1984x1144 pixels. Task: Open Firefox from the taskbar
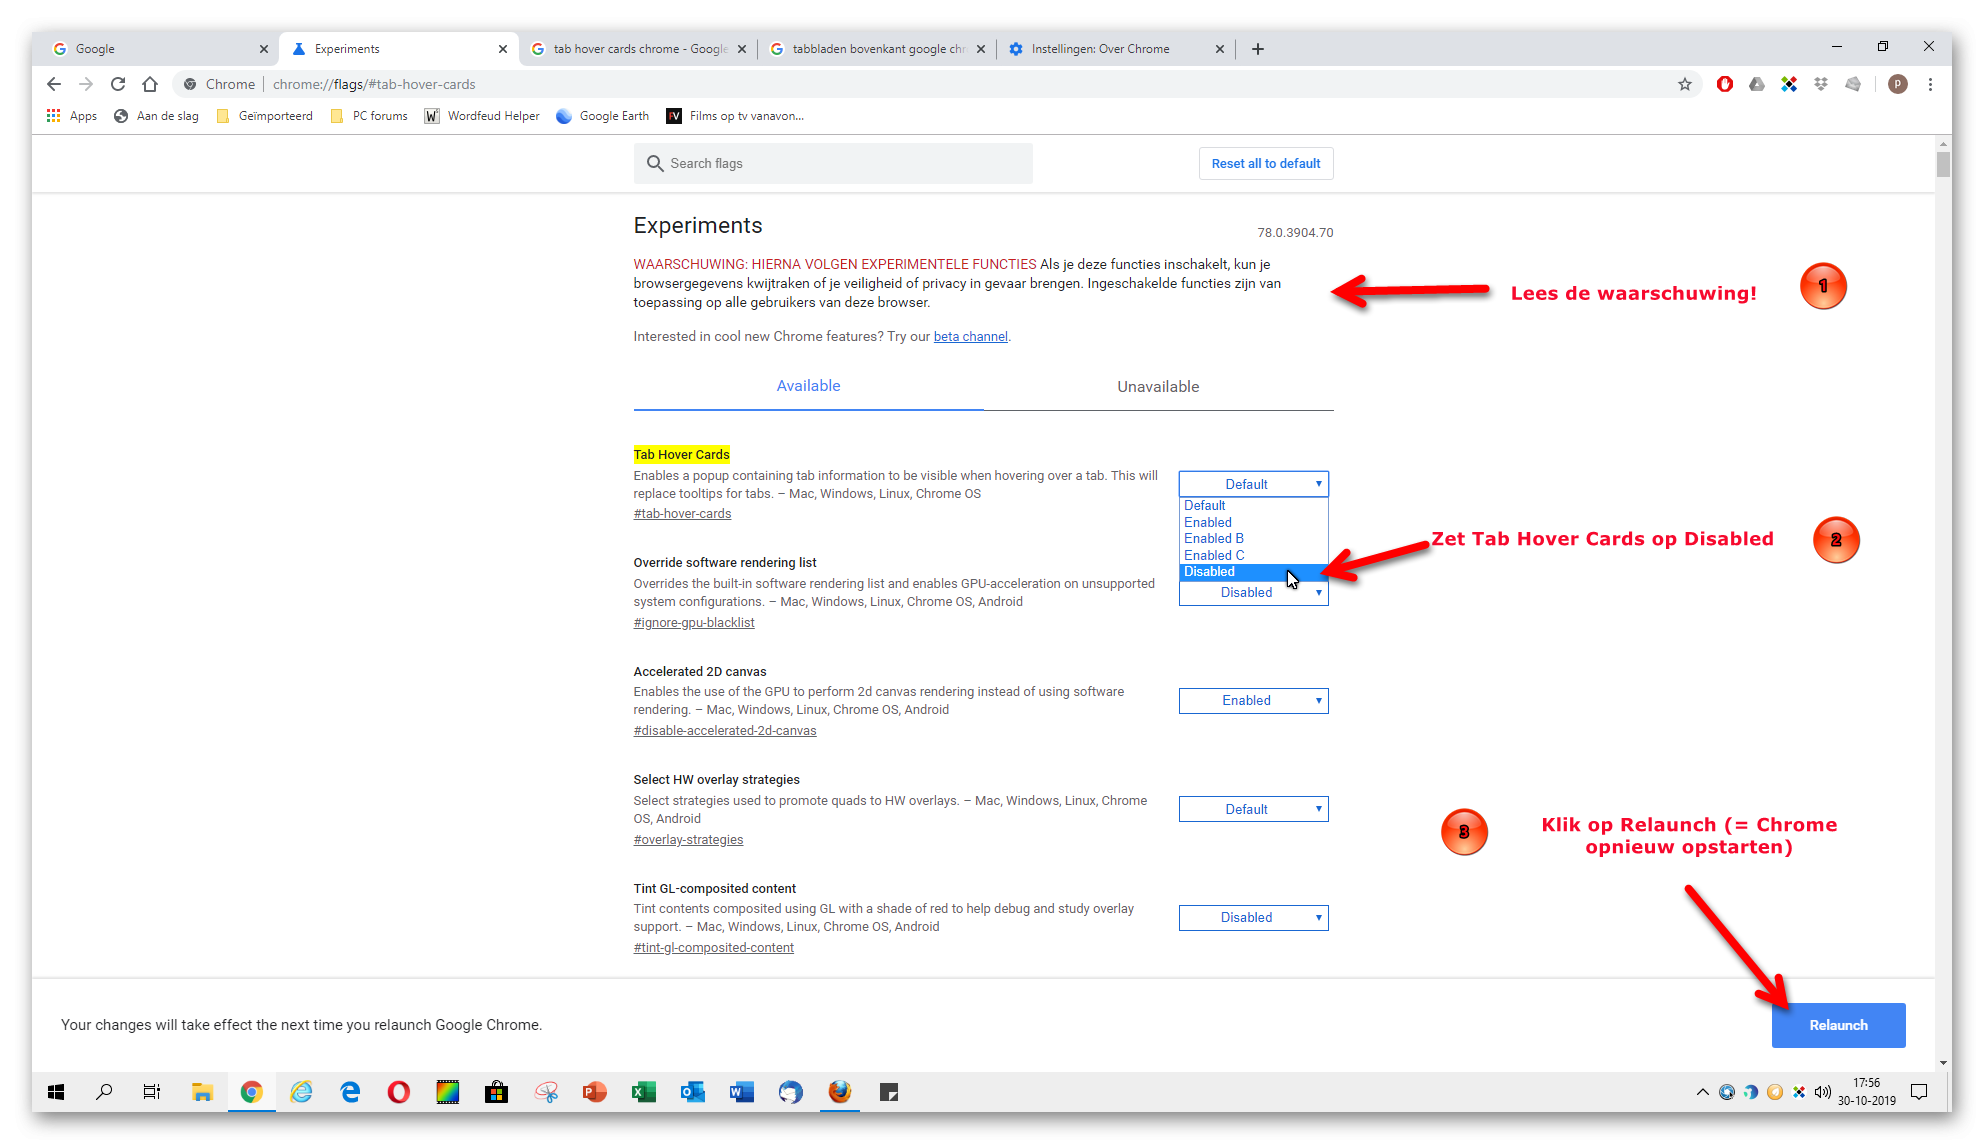[x=840, y=1092]
